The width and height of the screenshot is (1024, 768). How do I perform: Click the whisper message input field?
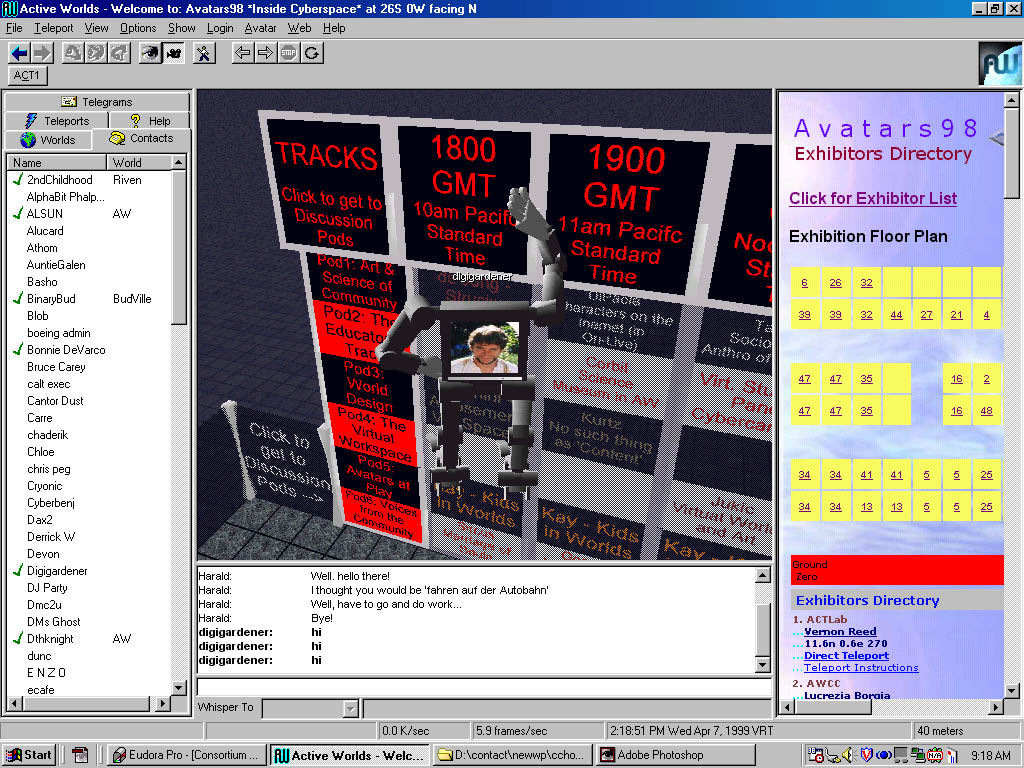567,708
